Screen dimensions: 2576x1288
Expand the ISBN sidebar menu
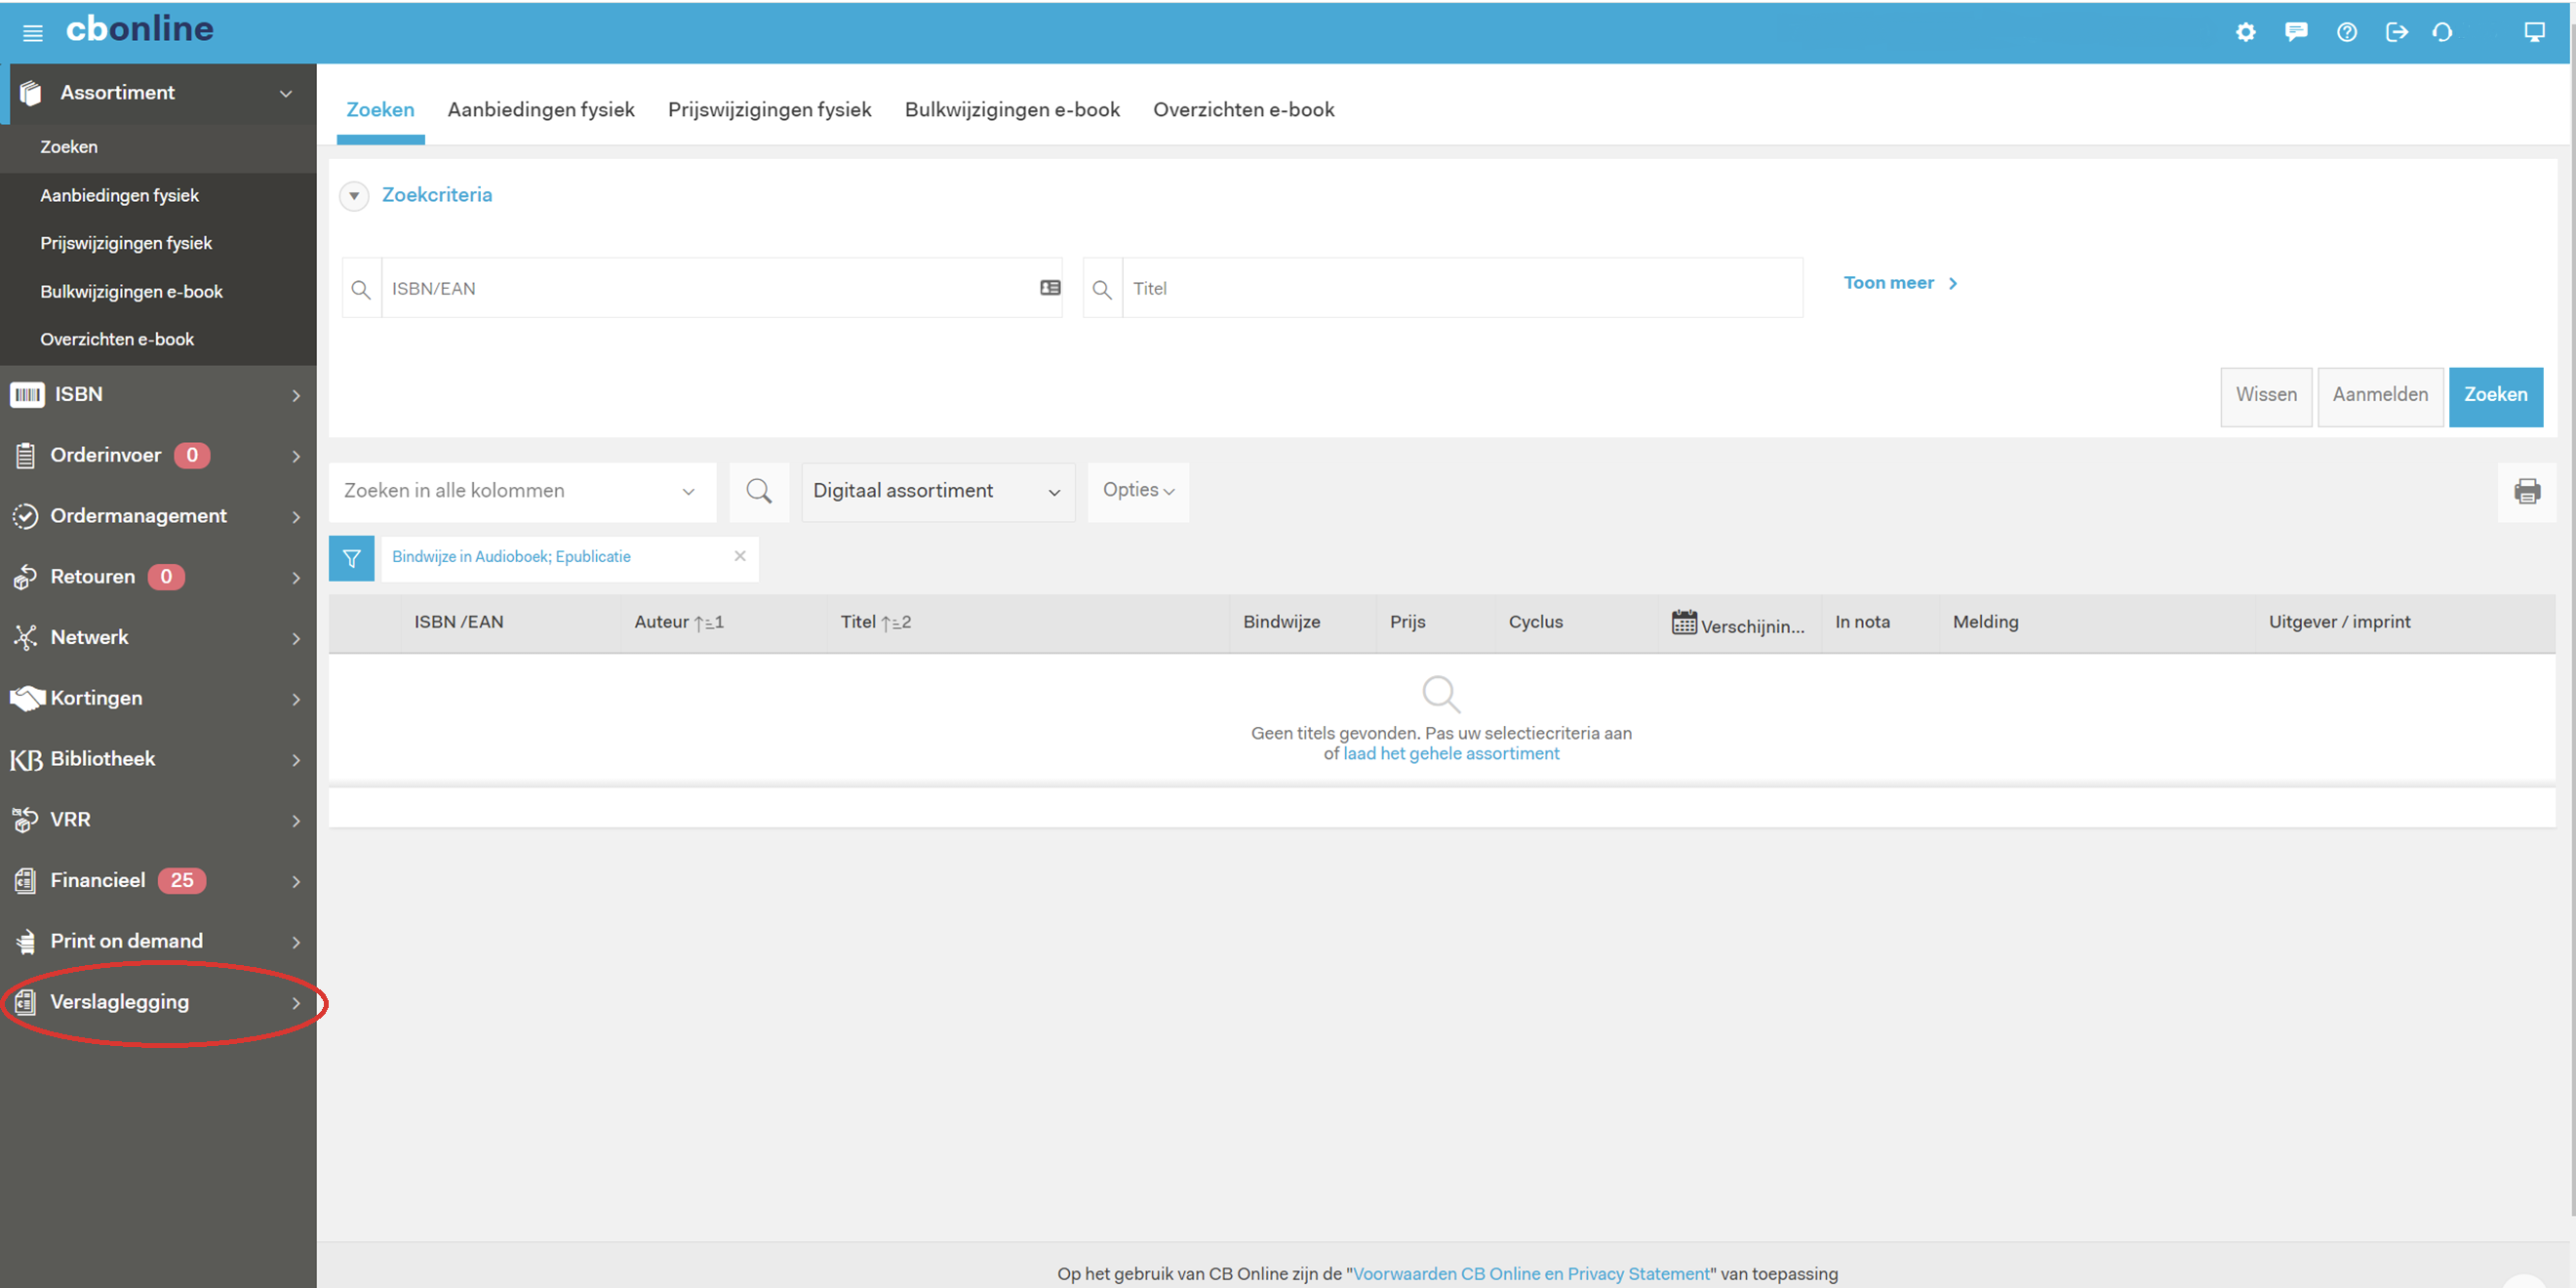[x=296, y=396]
